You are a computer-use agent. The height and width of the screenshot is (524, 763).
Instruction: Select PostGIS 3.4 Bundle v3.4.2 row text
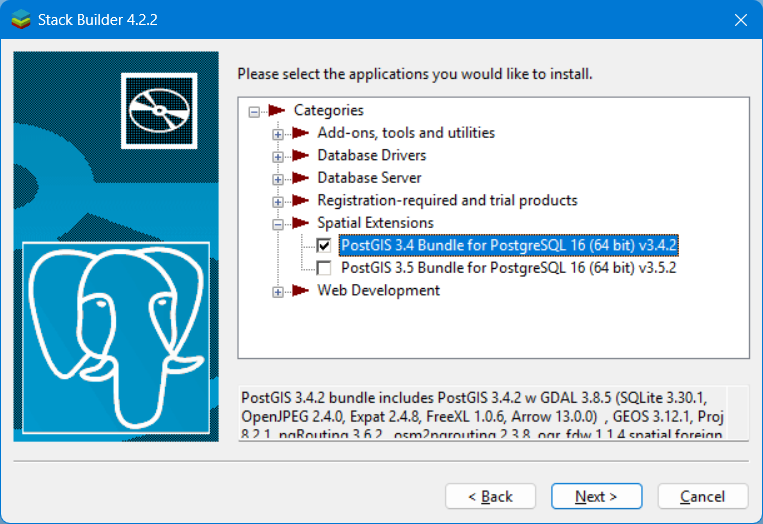point(509,245)
